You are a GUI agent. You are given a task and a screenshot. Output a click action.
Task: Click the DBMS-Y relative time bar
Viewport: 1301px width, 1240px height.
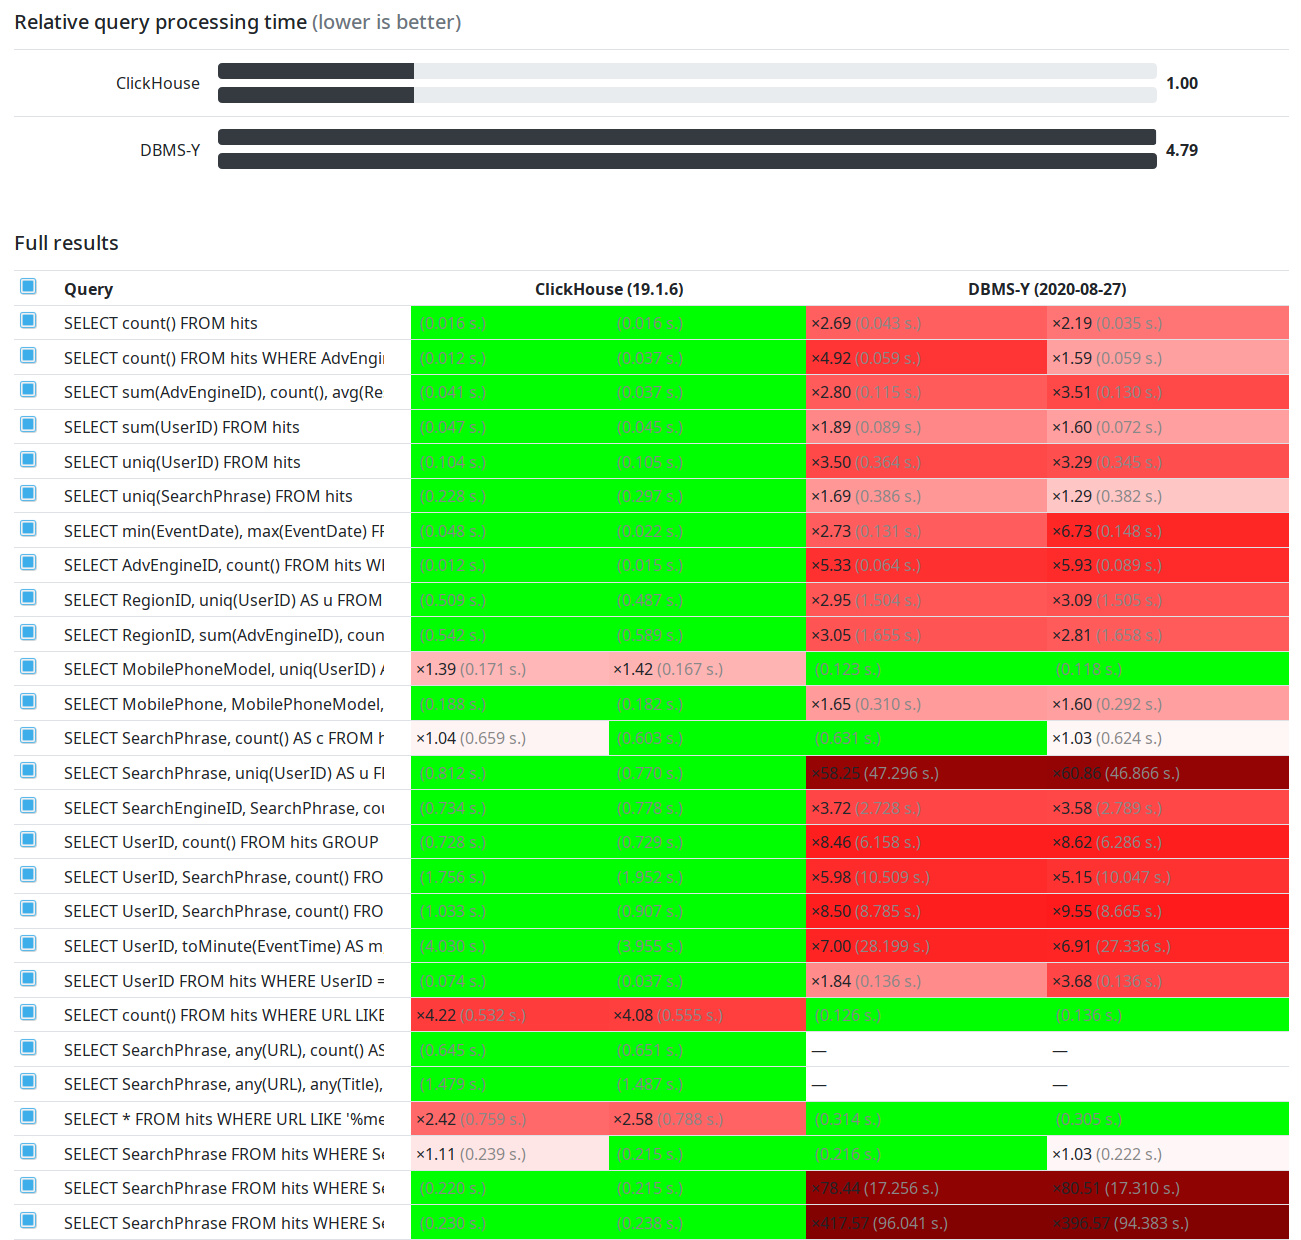coord(686,149)
